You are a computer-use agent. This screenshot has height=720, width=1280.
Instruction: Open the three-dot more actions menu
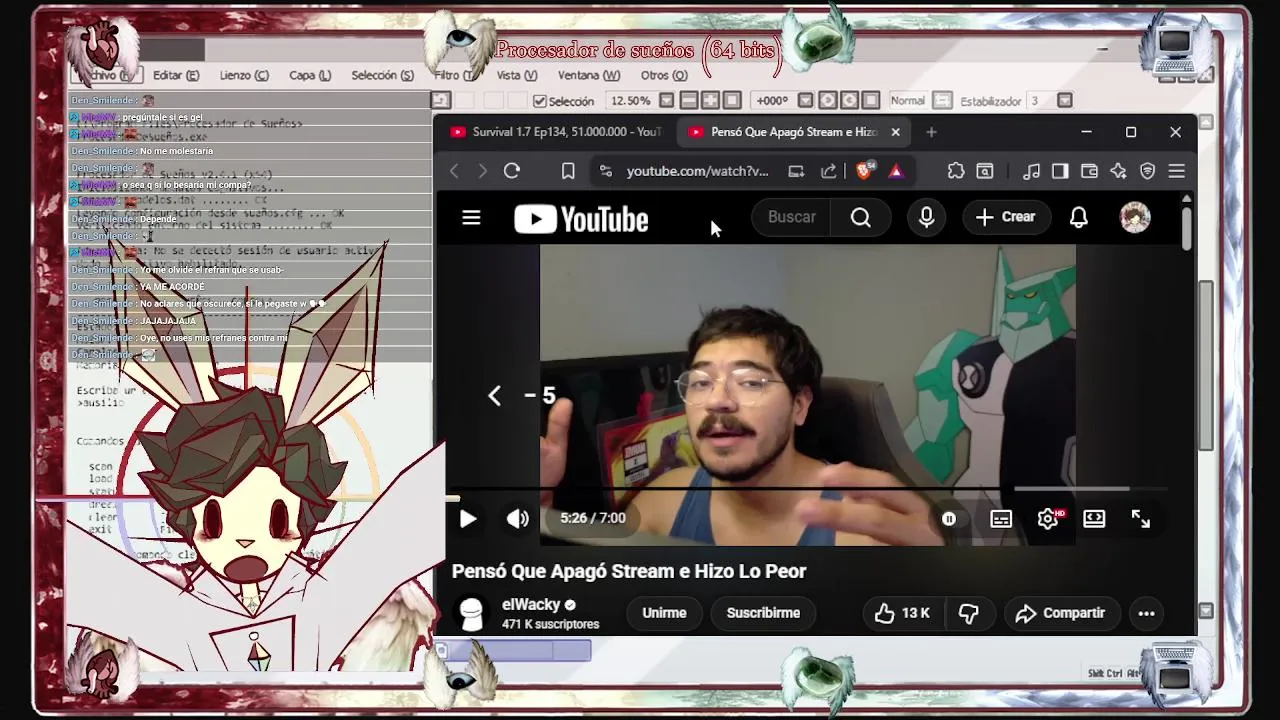1147,613
